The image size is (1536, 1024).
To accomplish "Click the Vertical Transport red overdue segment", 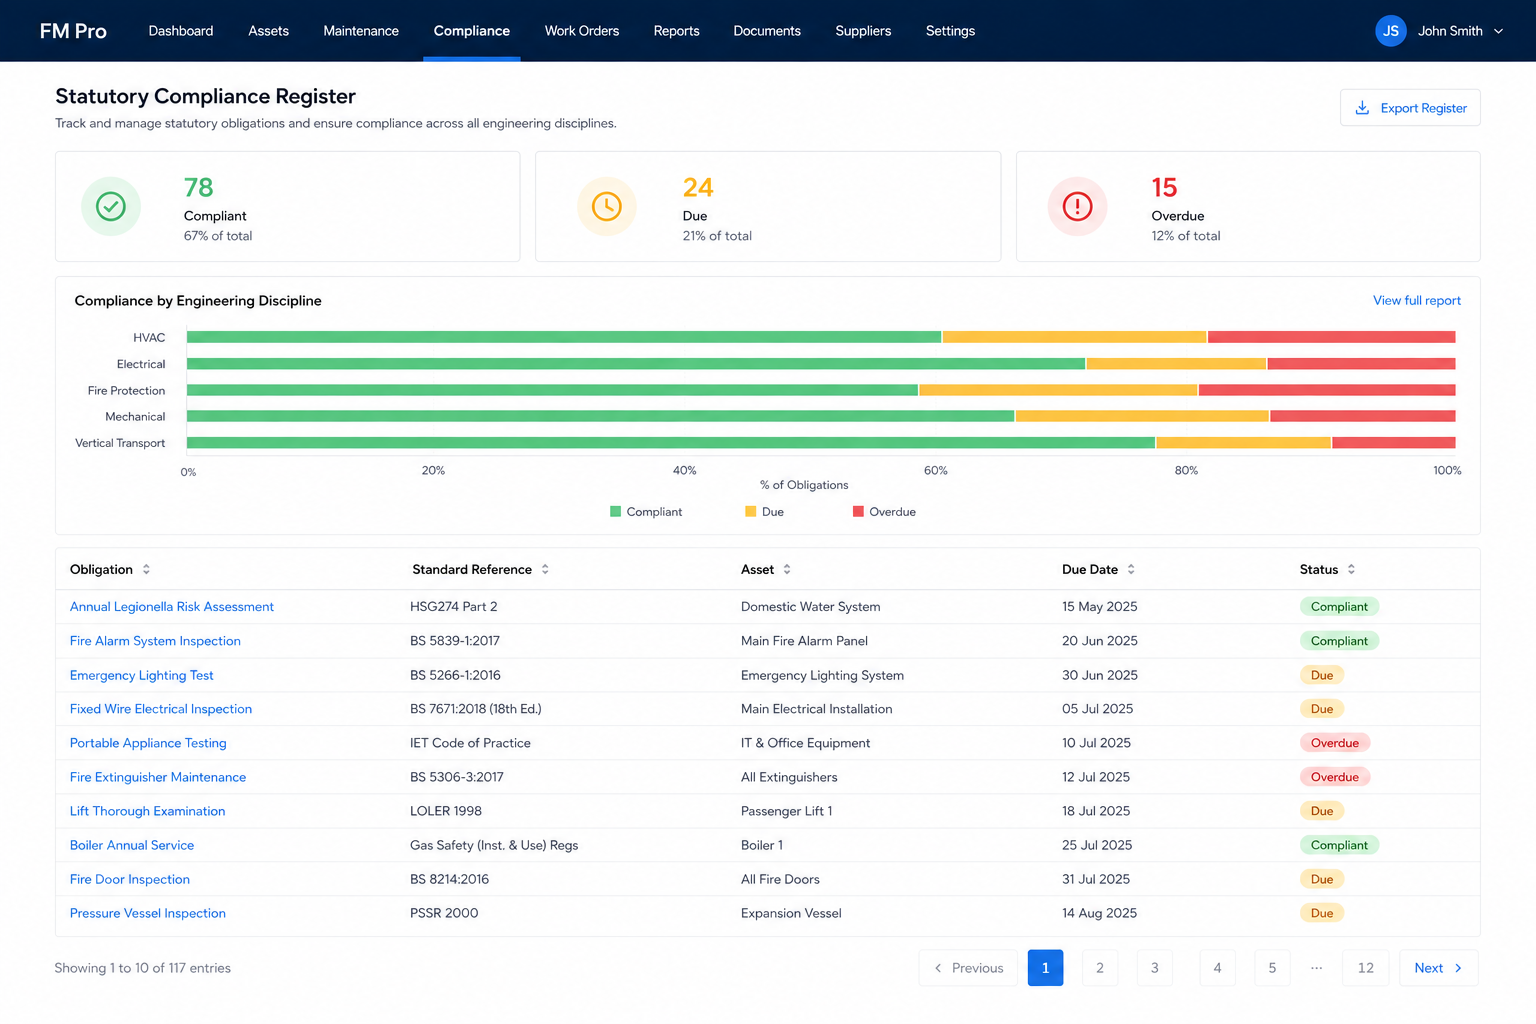I will (1394, 442).
